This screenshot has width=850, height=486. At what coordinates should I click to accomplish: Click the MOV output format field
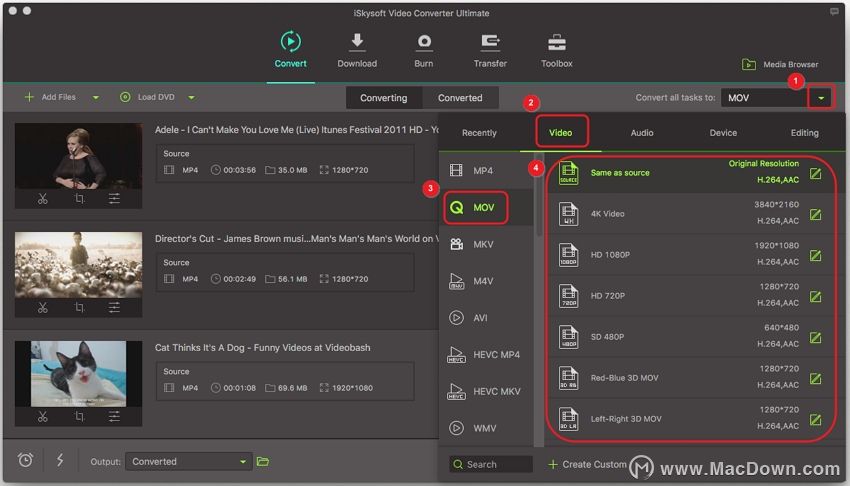764,98
